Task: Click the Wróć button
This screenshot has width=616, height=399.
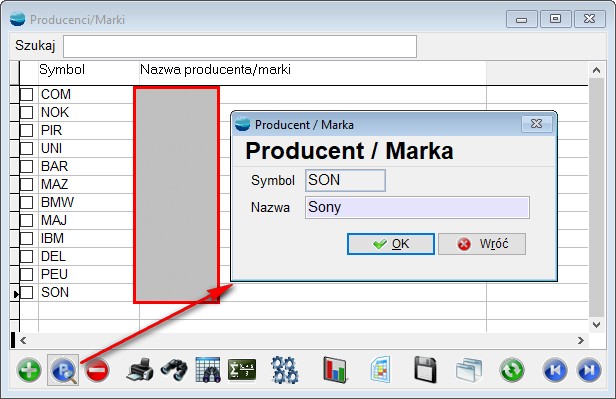Action: (x=482, y=244)
